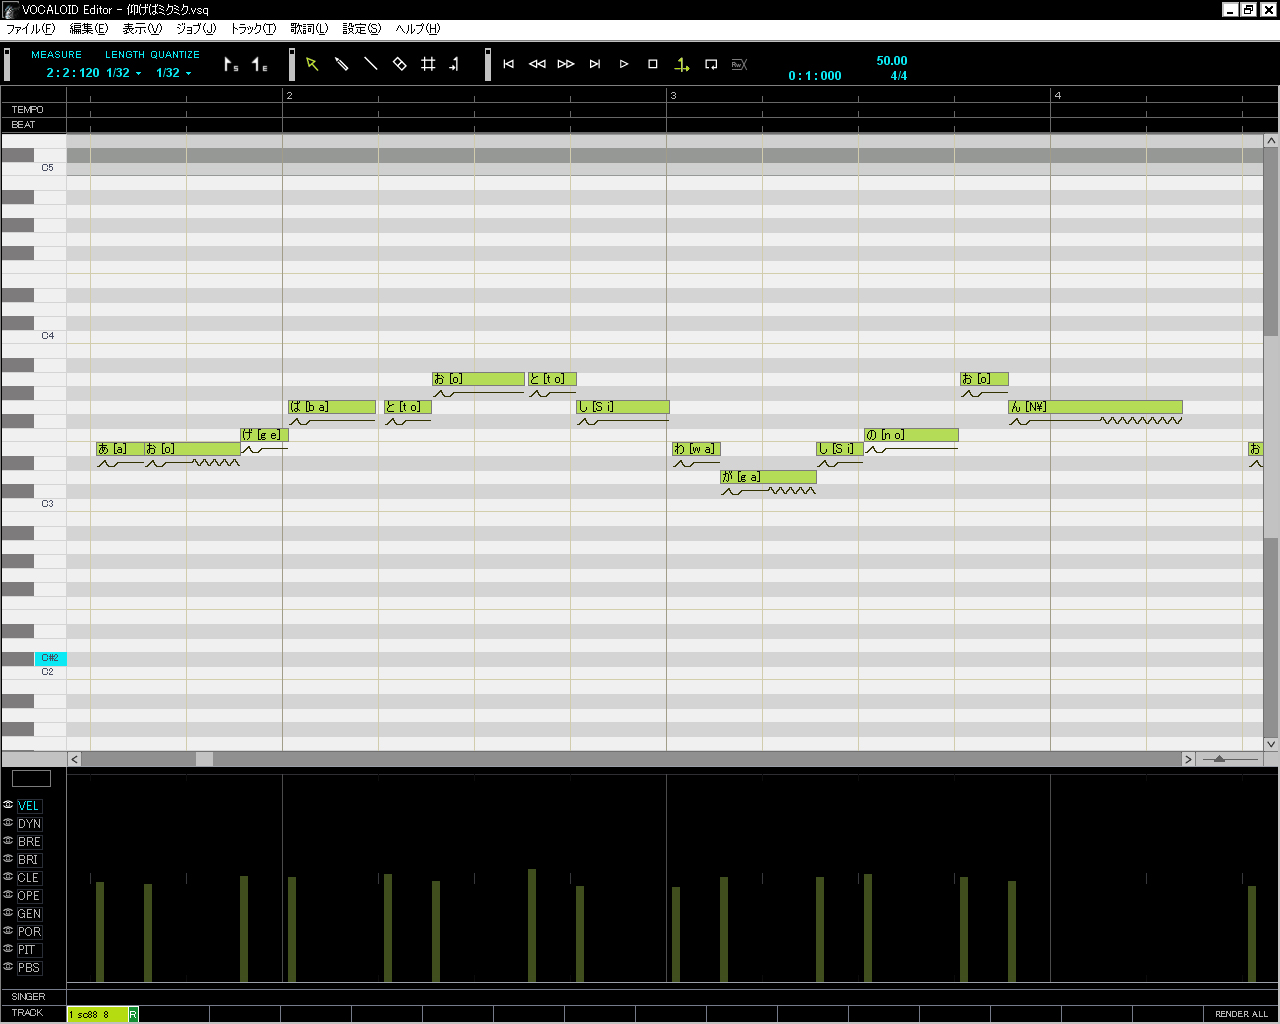Screen dimensions: 1280x1024
Task: Set the end marker (E) icon
Action: click(260, 65)
